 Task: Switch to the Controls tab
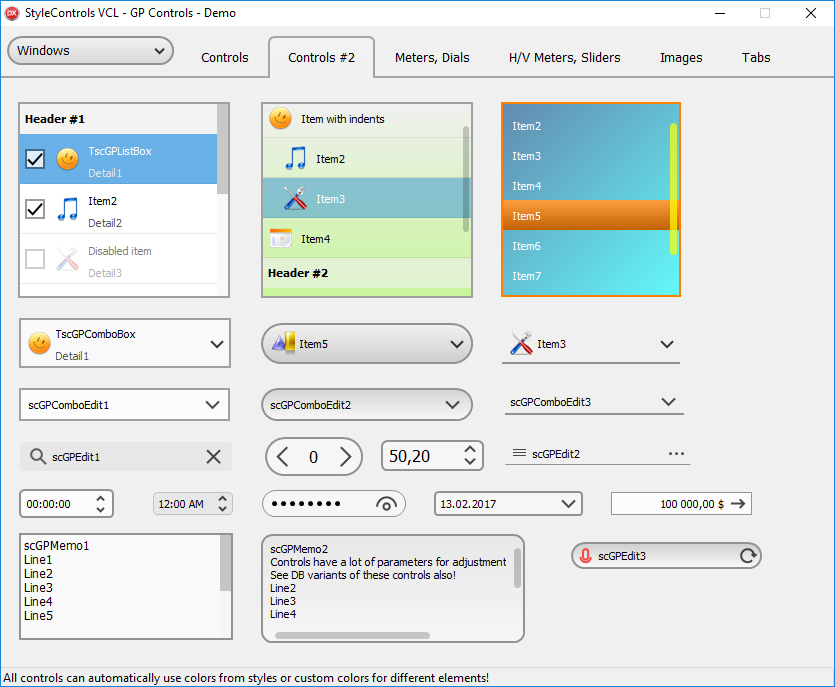pyautogui.click(x=225, y=58)
